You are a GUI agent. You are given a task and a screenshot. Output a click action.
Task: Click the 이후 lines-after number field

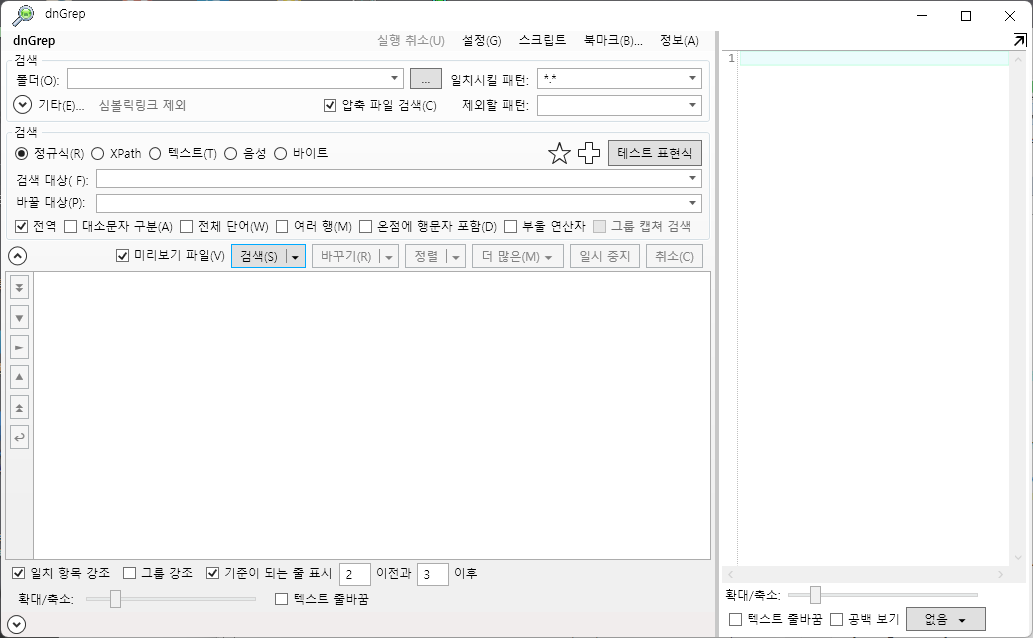pos(432,574)
